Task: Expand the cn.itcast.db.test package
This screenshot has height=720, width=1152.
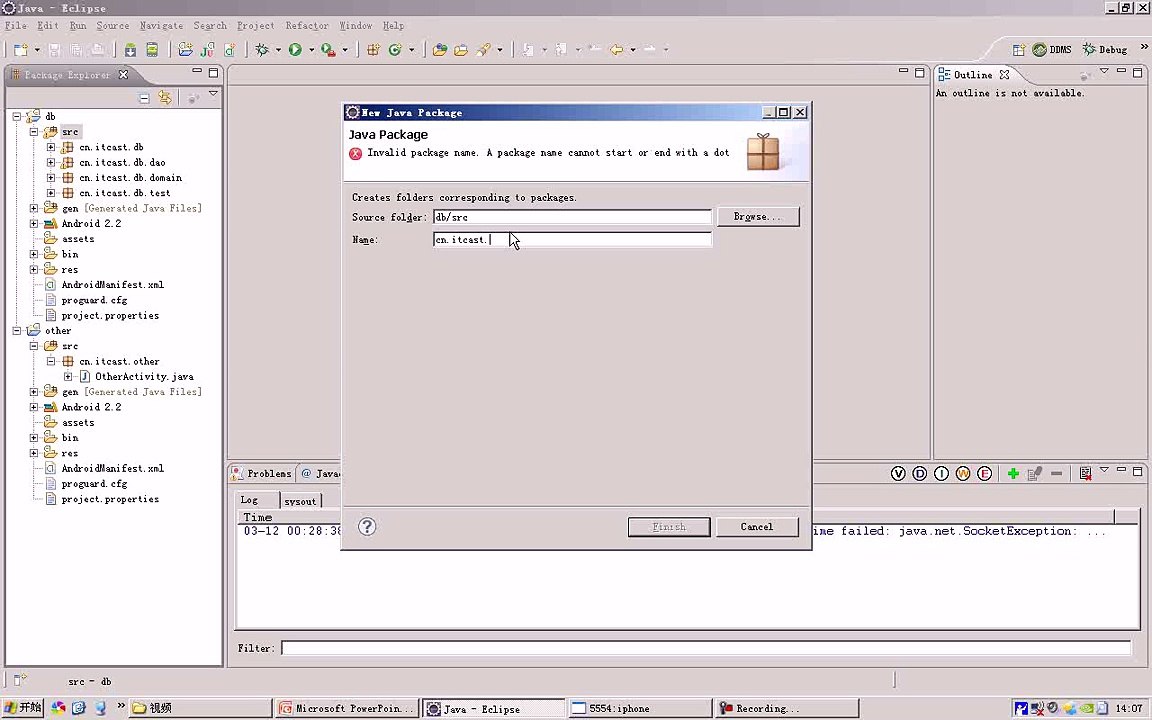Action: (x=51, y=193)
